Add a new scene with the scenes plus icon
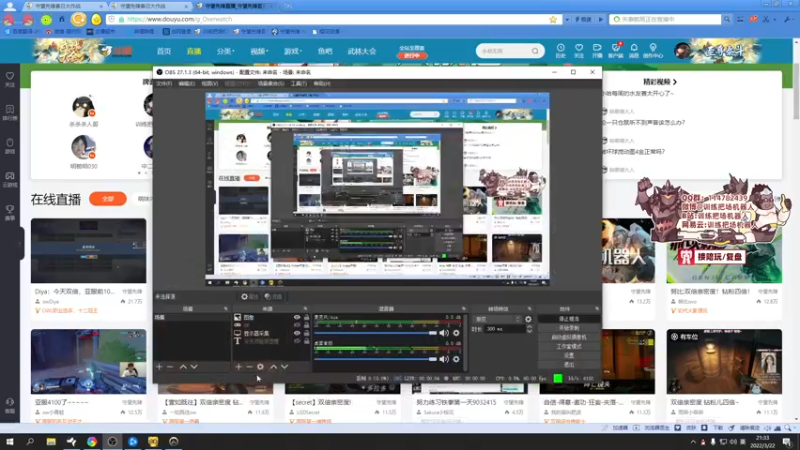The height and width of the screenshot is (450, 800). coord(159,366)
